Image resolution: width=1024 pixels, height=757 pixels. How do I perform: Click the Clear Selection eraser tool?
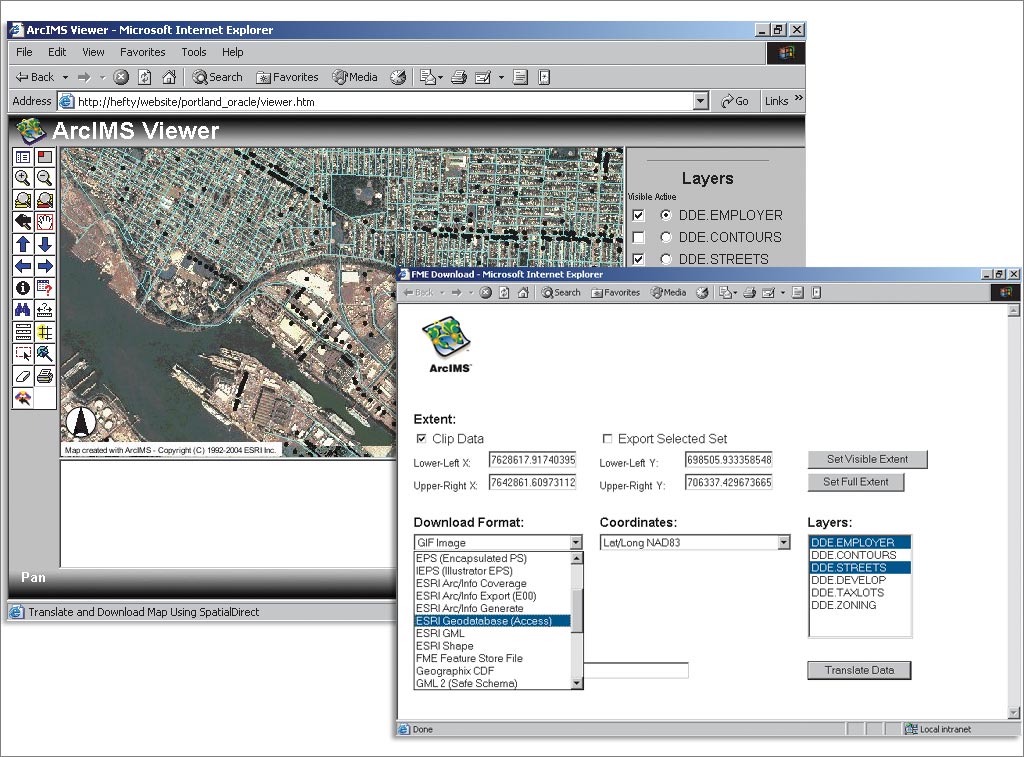(x=23, y=376)
